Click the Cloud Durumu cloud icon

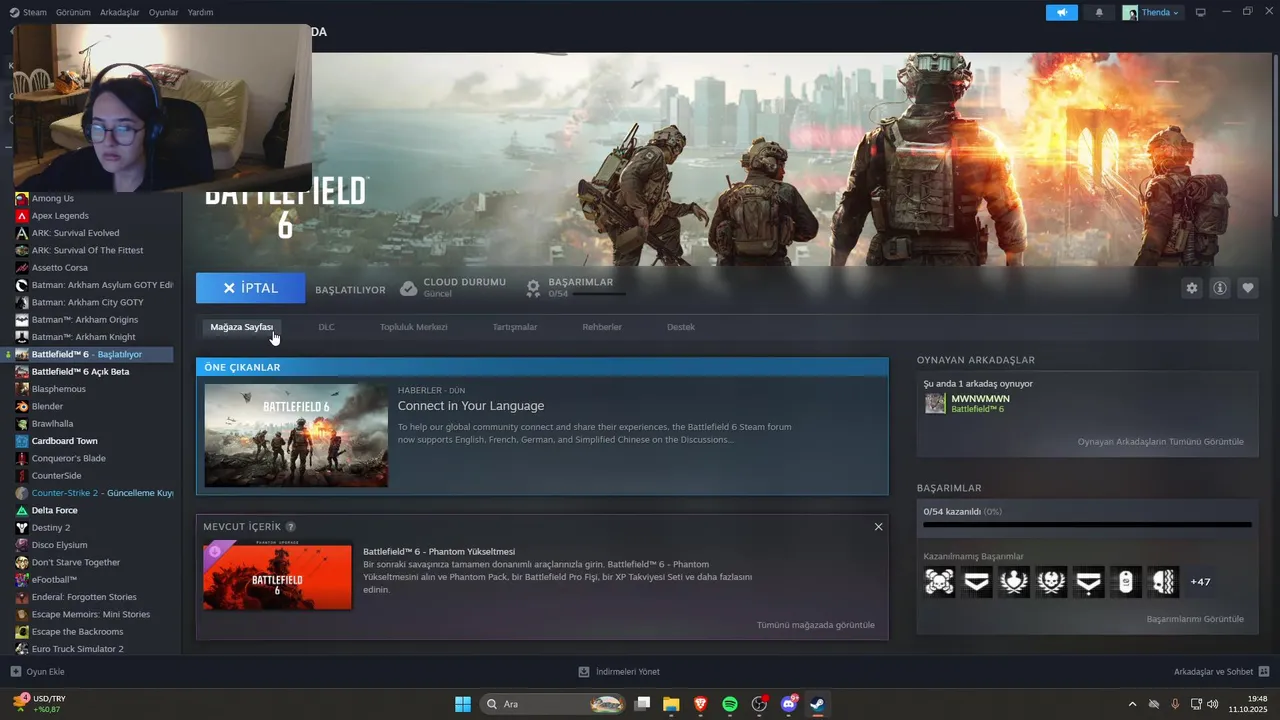408,288
